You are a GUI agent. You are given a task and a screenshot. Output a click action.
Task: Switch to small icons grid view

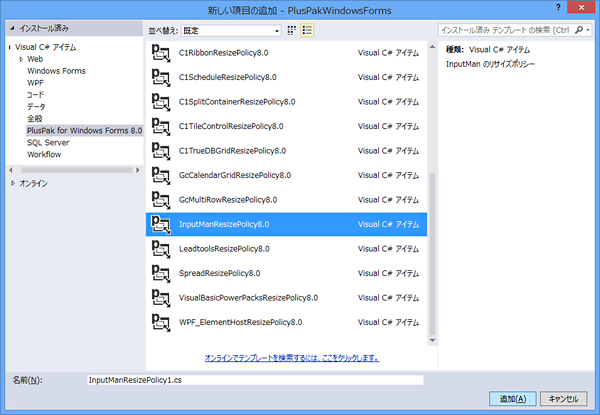292,30
